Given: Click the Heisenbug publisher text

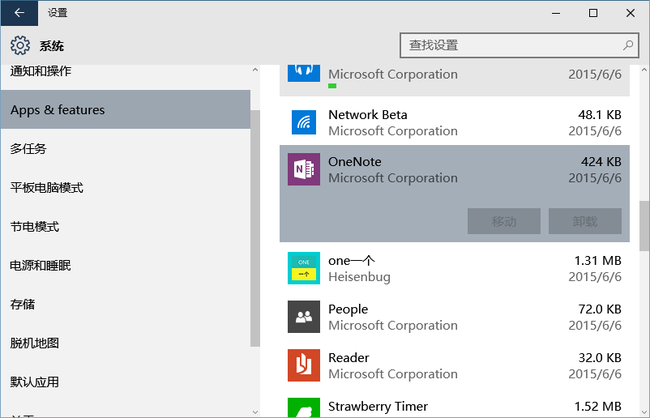Looking at the screenshot, I should pyautogui.click(x=359, y=277).
